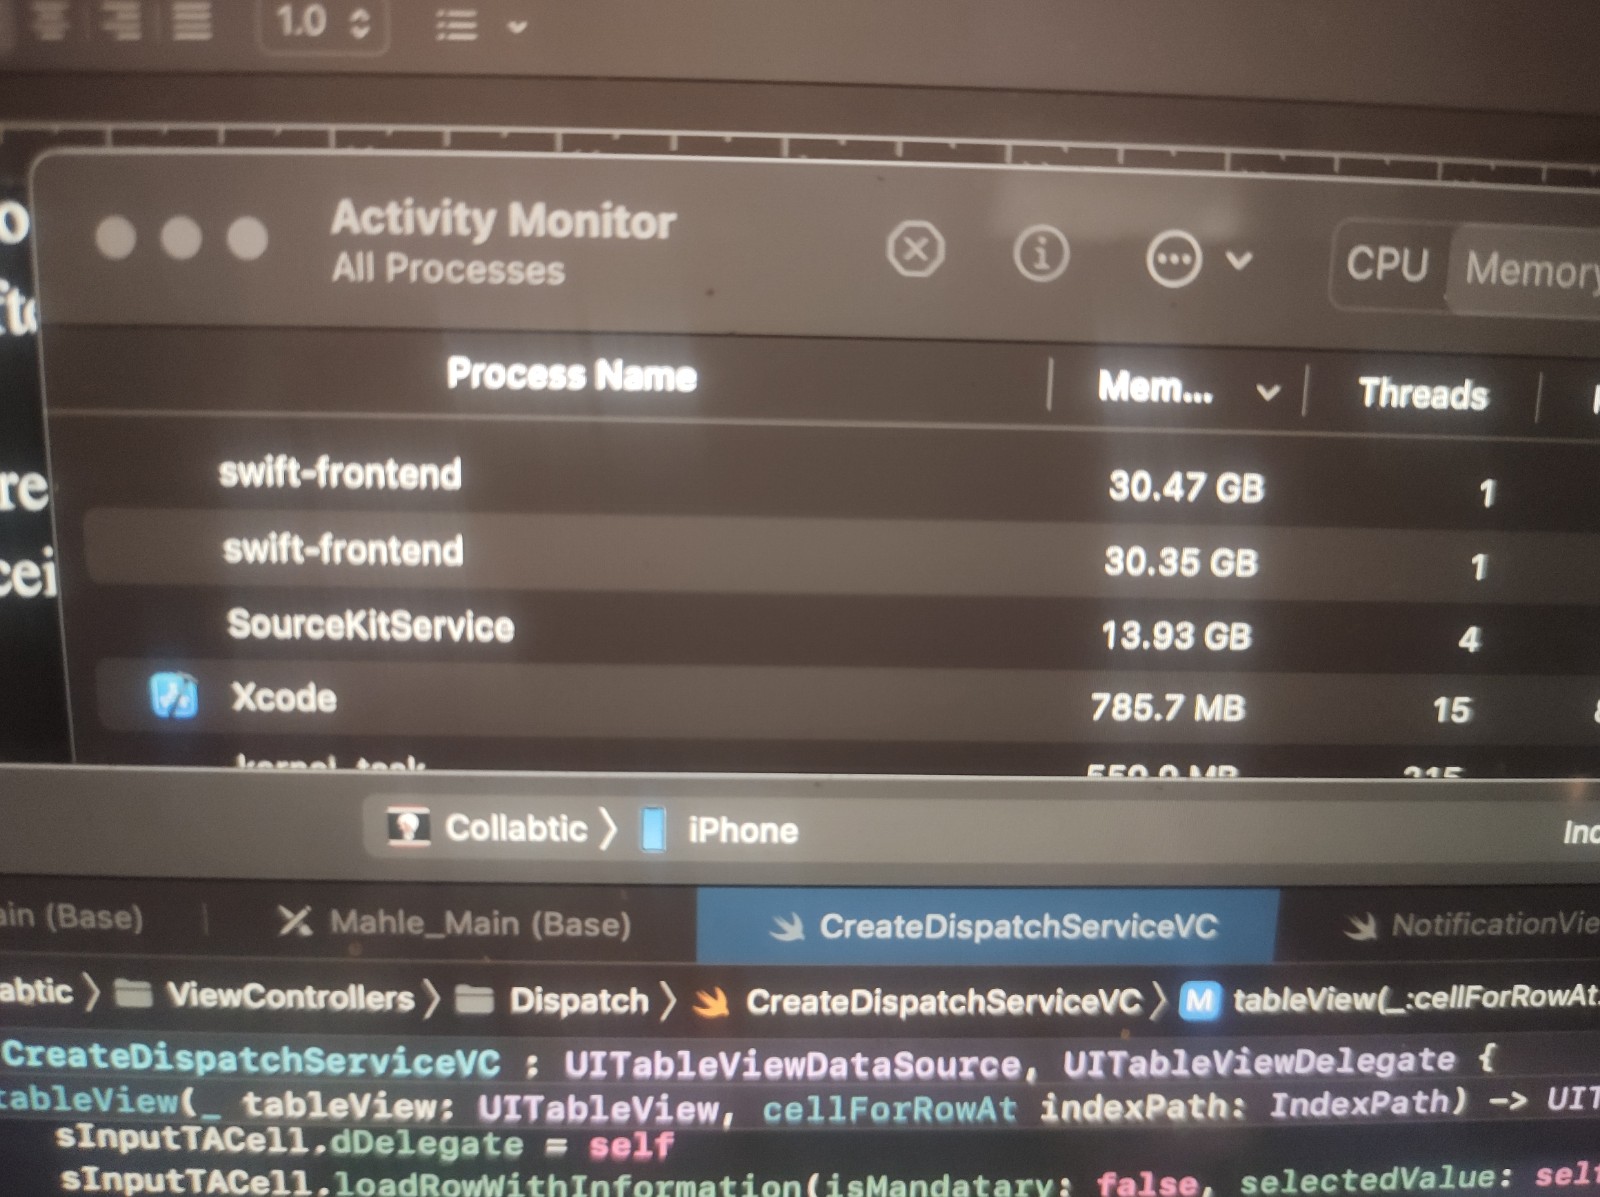Toggle the Memory column sort arrow
Screen dimensions: 1600x1197
click(x=1268, y=392)
